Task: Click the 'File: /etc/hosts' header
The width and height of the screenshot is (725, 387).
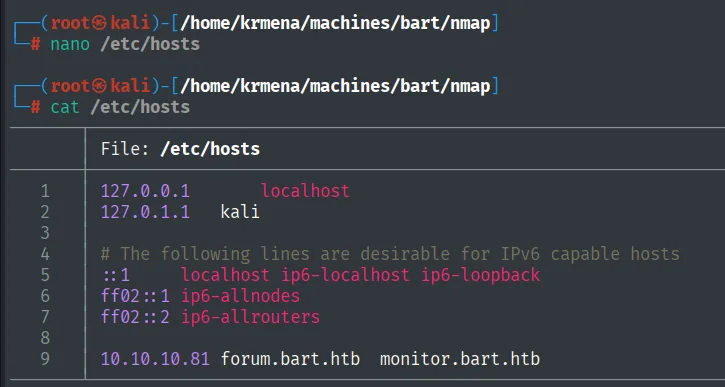Action: point(180,149)
